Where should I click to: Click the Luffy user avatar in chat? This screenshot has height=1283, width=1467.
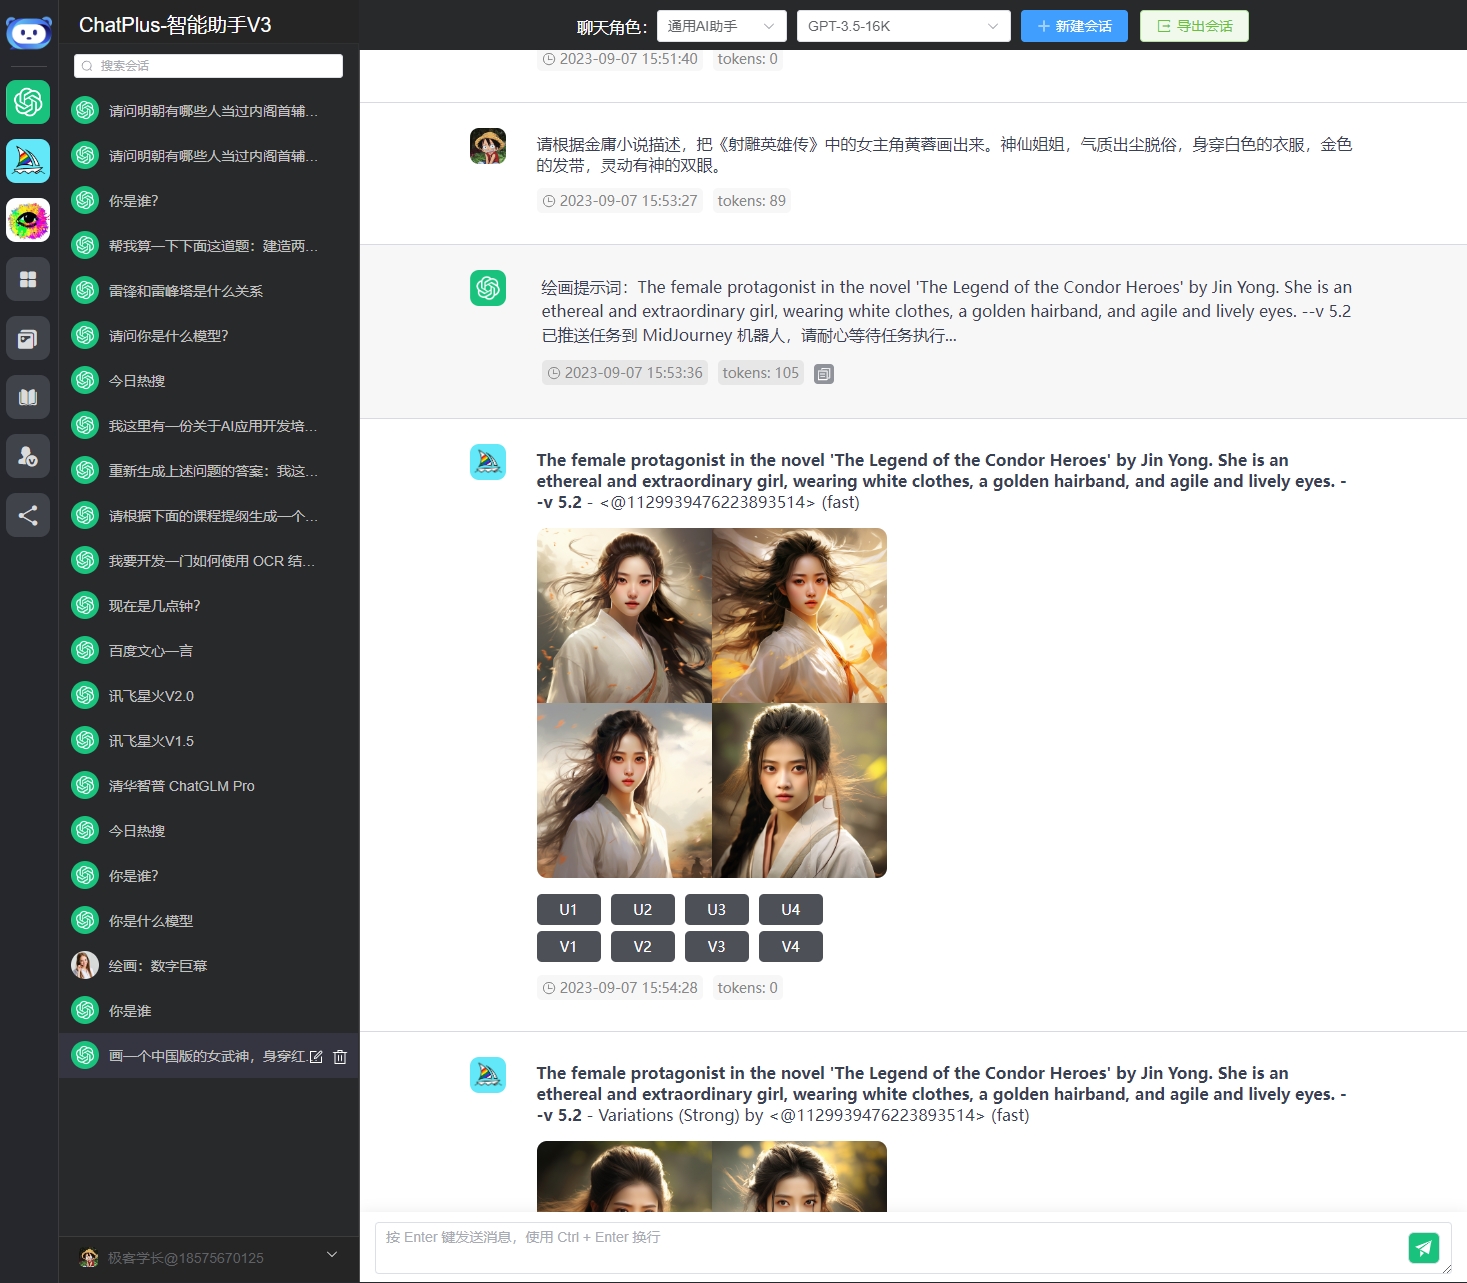click(x=488, y=146)
